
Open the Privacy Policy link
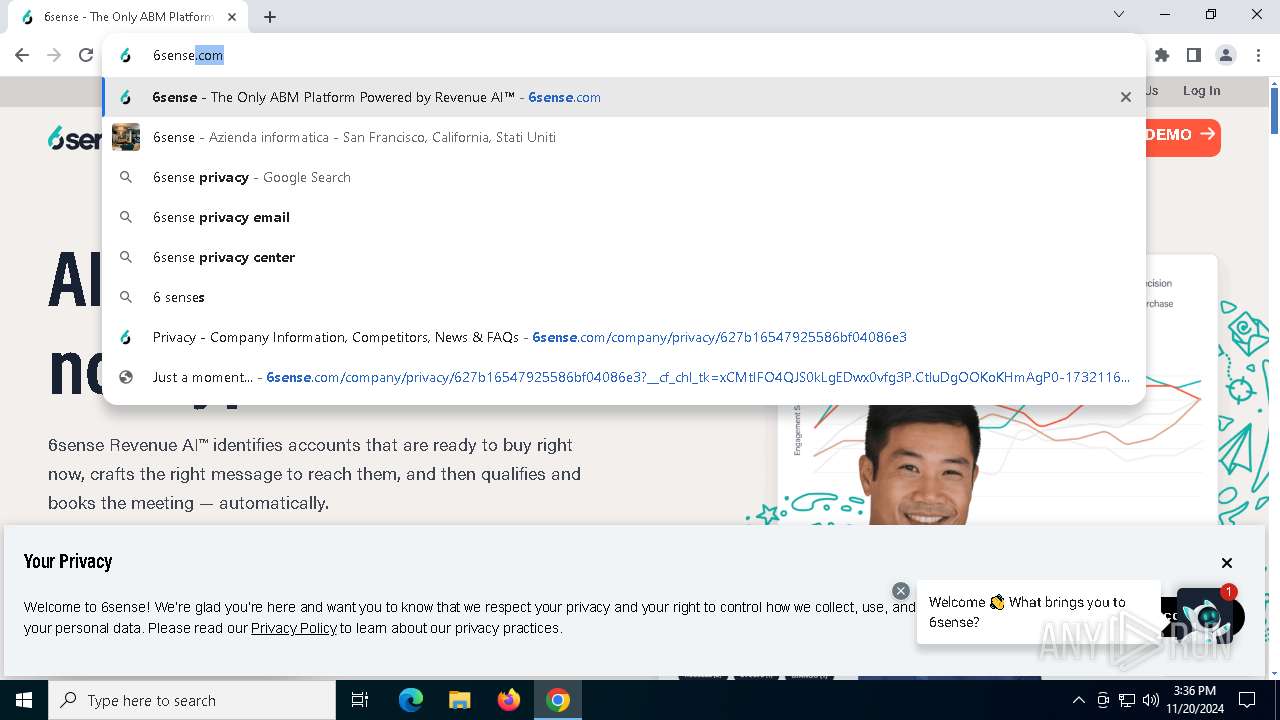point(293,628)
